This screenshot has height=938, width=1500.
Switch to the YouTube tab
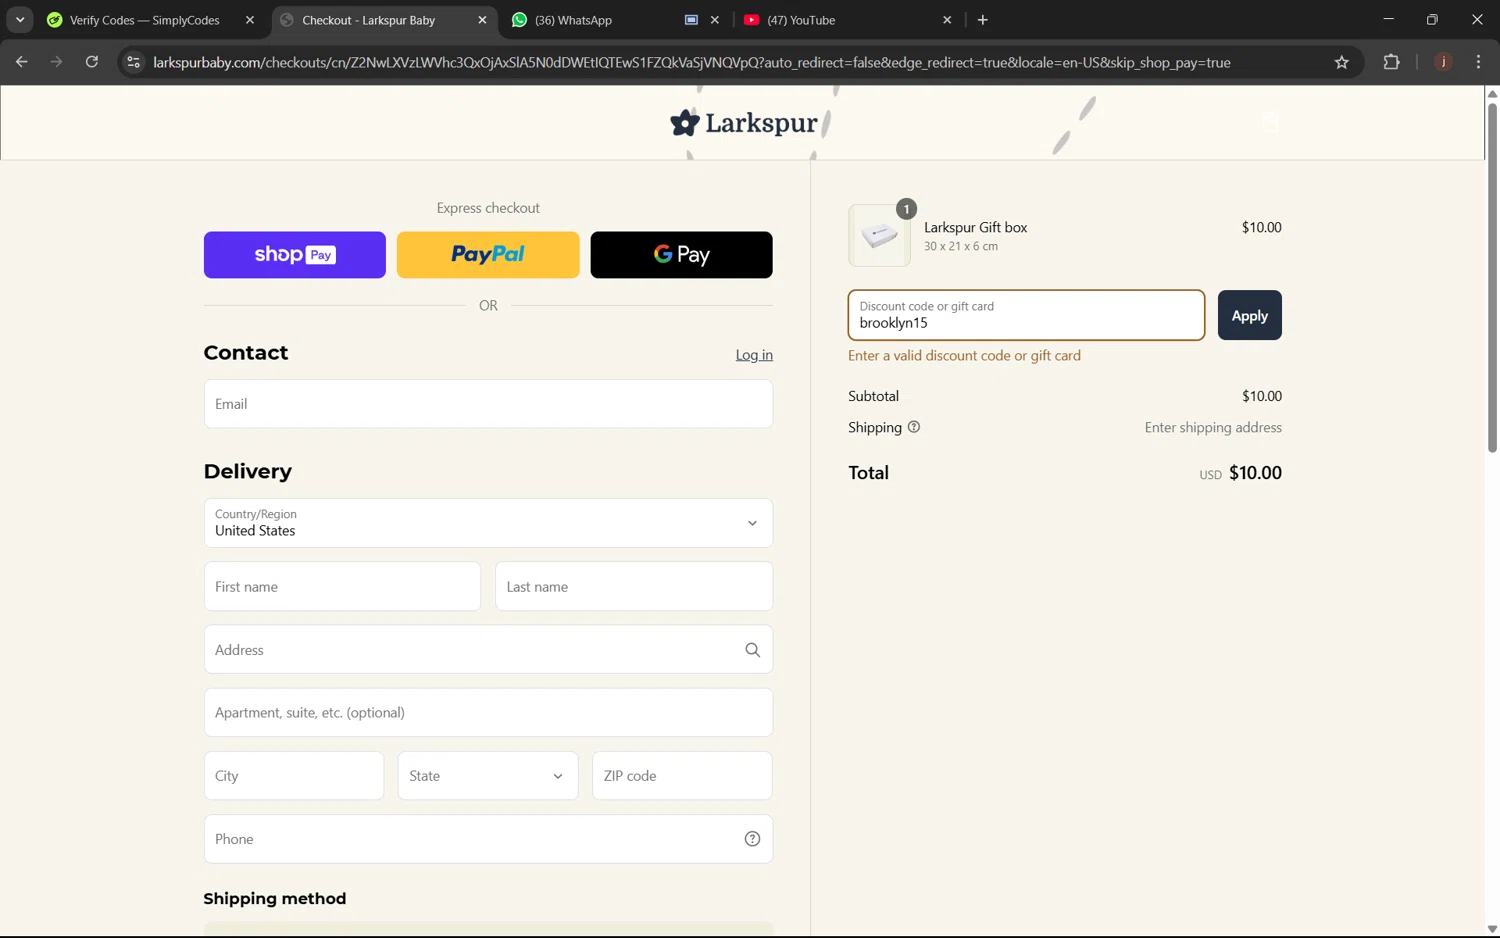pos(801,20)
